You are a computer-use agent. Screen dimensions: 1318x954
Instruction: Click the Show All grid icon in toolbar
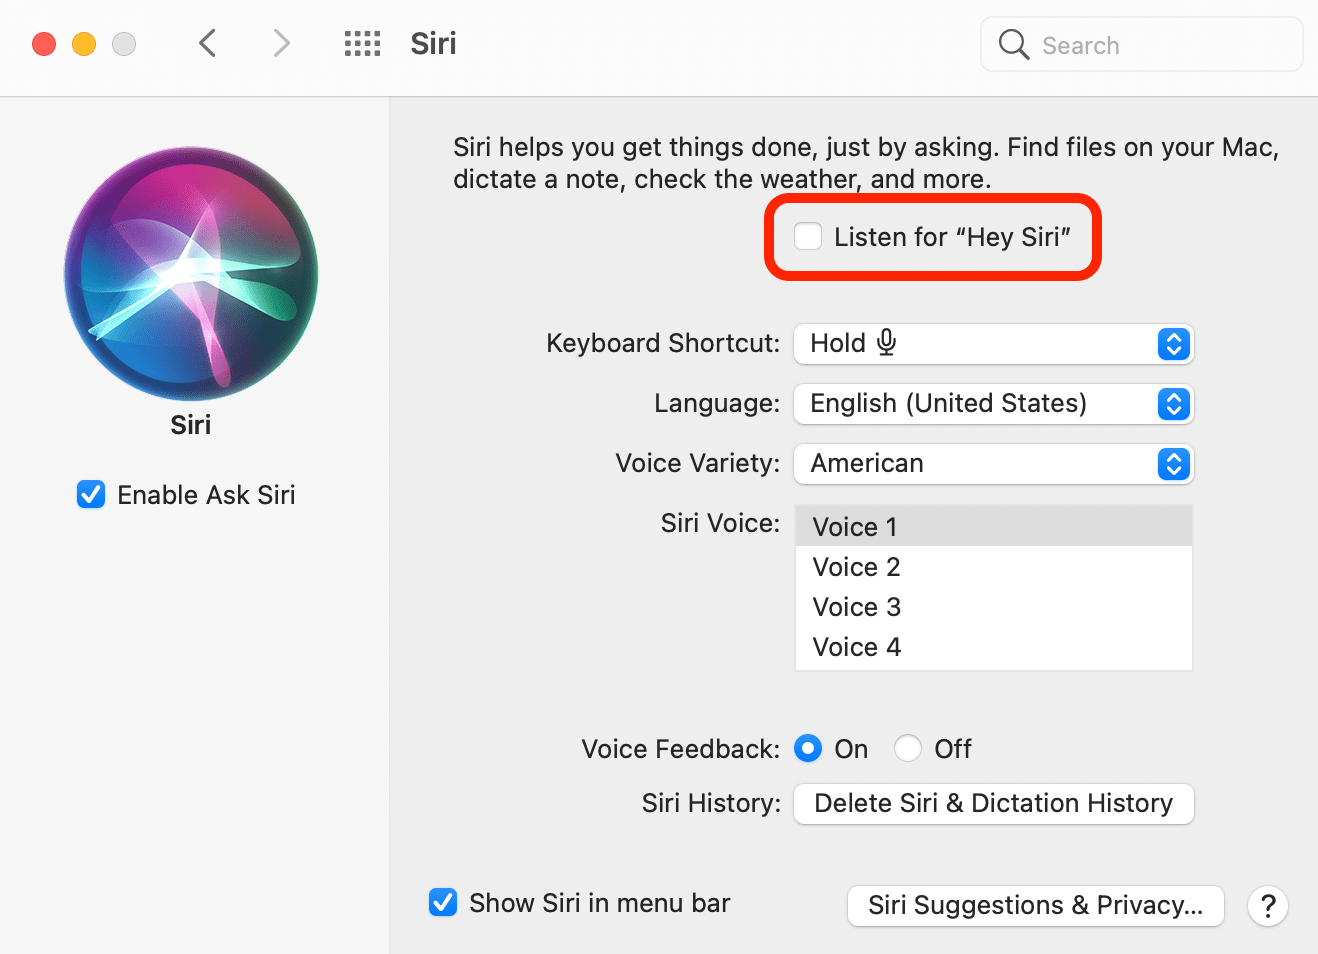click(x=362, y=43)
